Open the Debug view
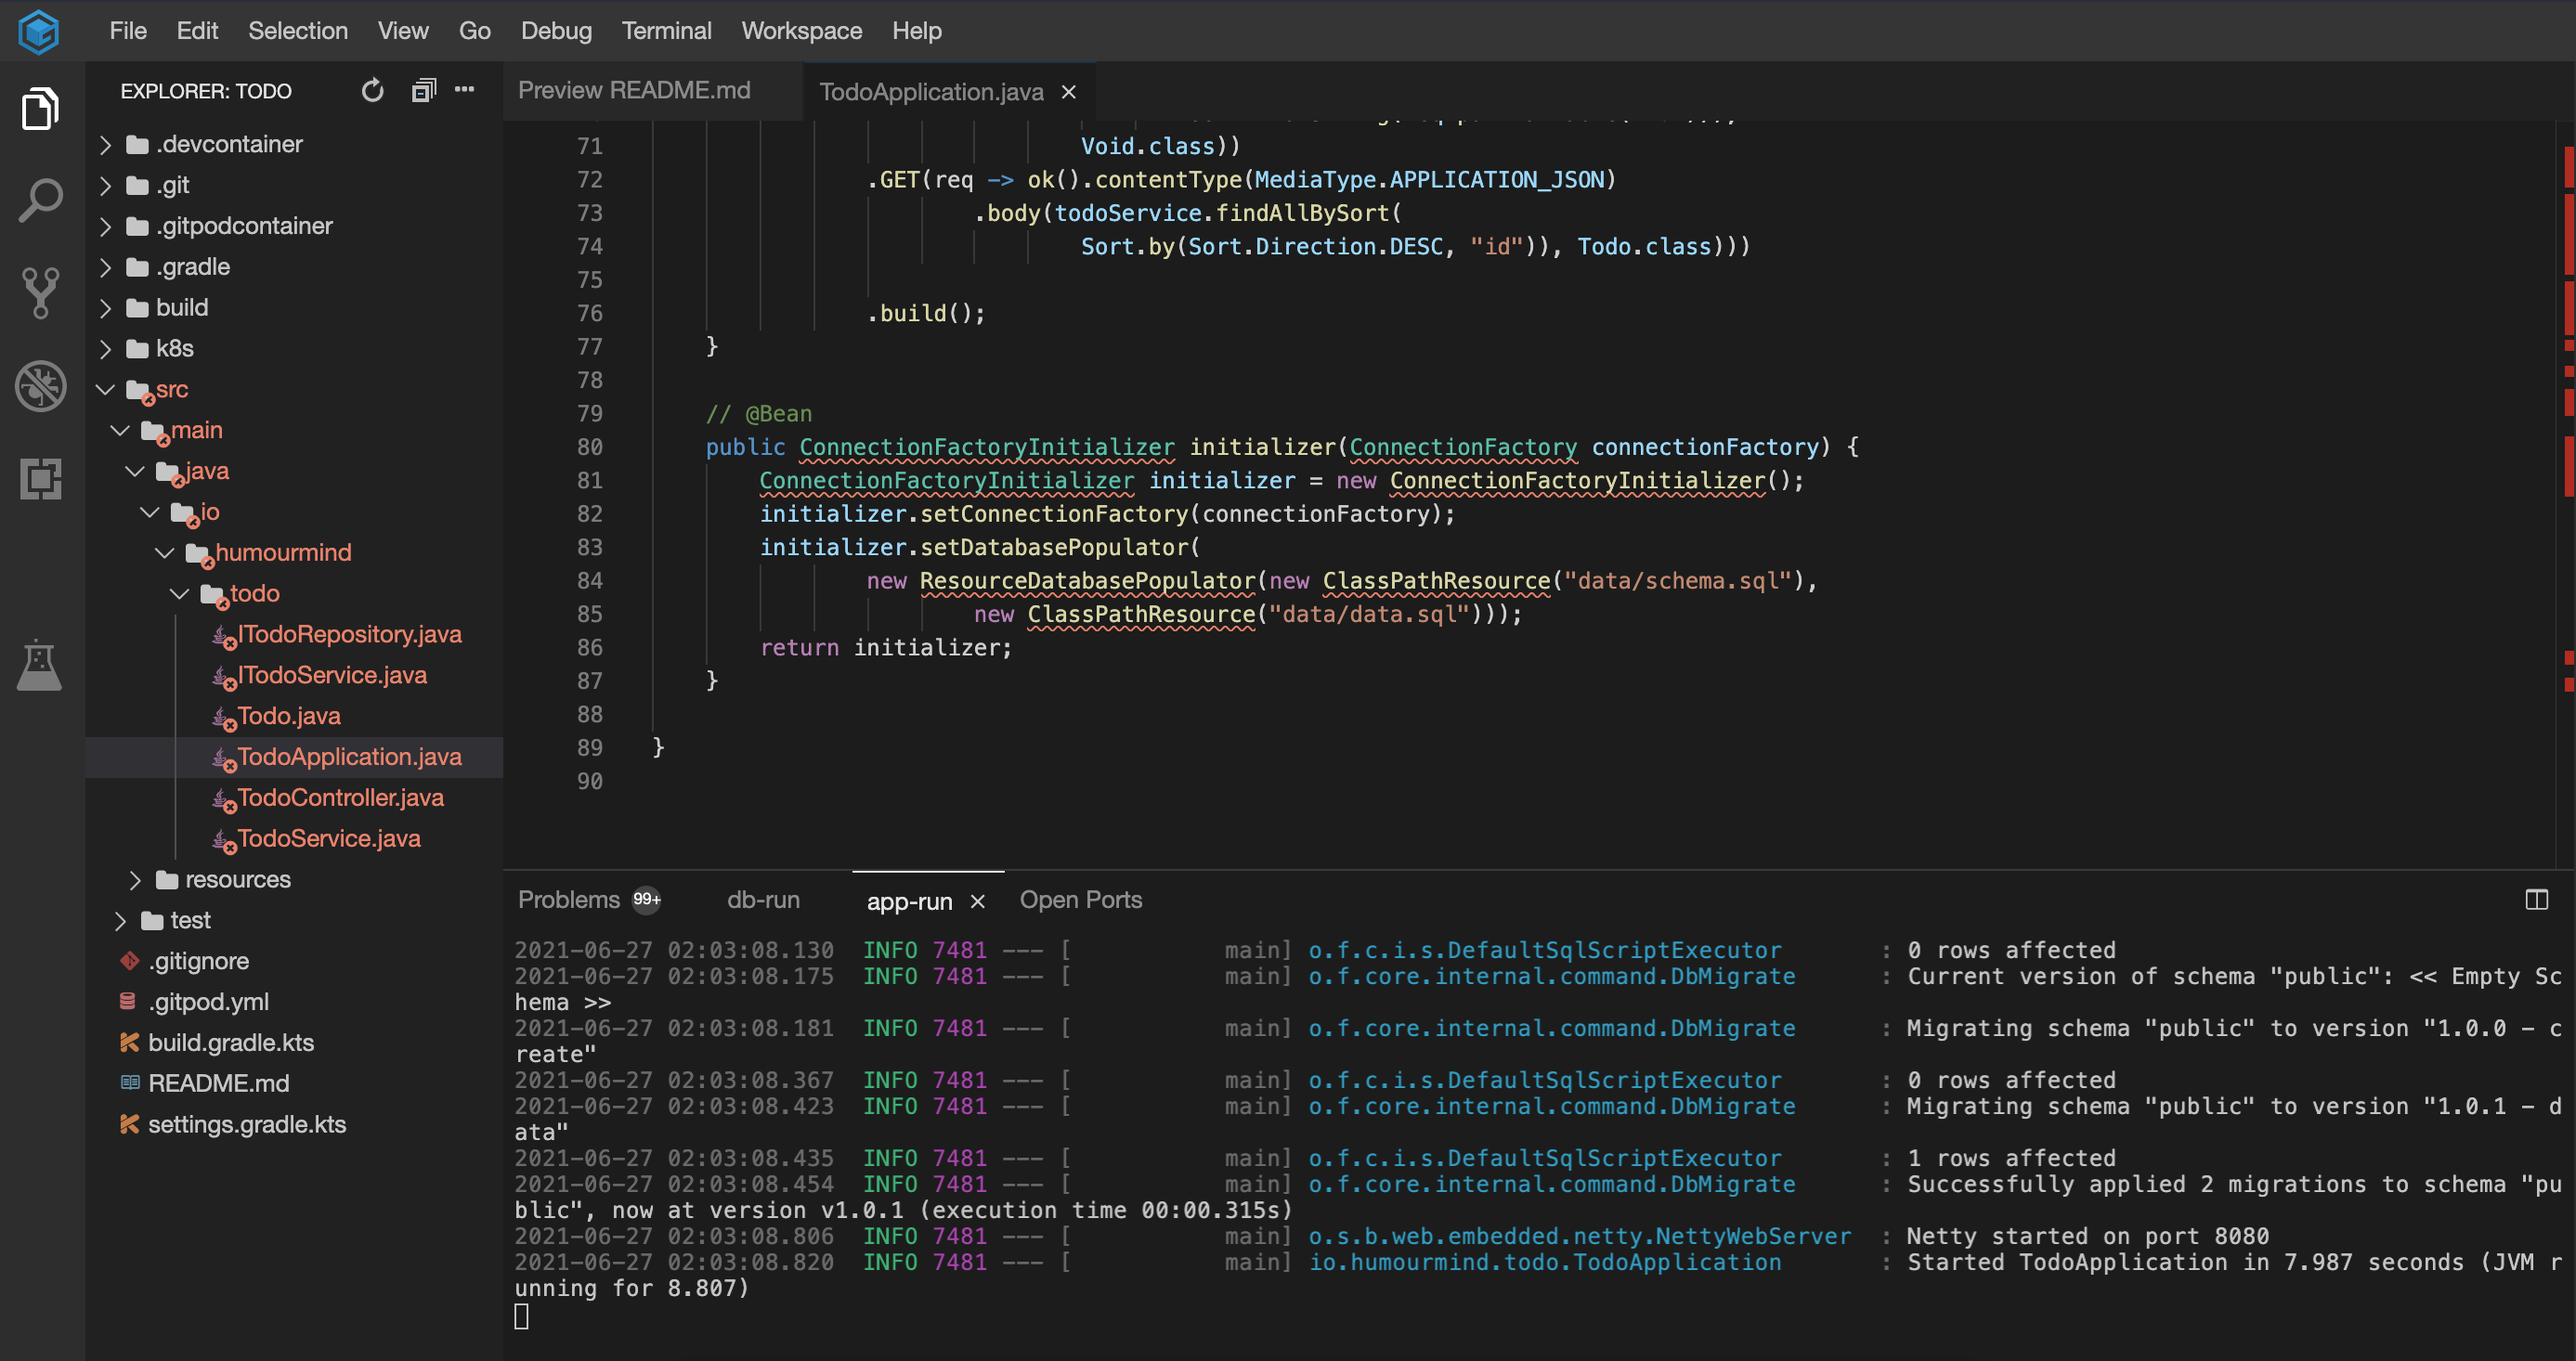This screenshot has width=2576, height=1361. (x=40, y=387)
